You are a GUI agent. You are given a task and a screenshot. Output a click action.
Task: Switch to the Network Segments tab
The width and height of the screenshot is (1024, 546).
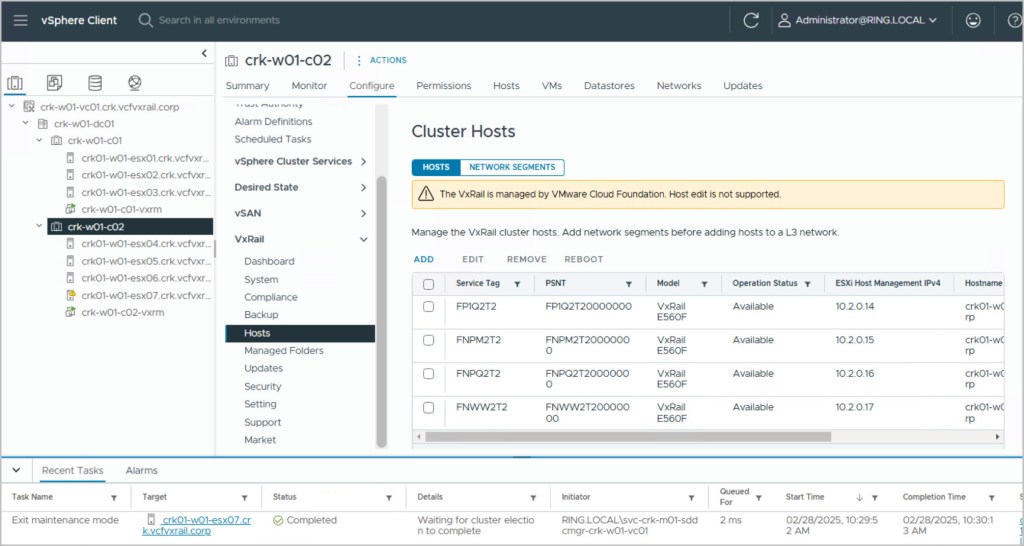pyautogui.click(x=512, y=167)
